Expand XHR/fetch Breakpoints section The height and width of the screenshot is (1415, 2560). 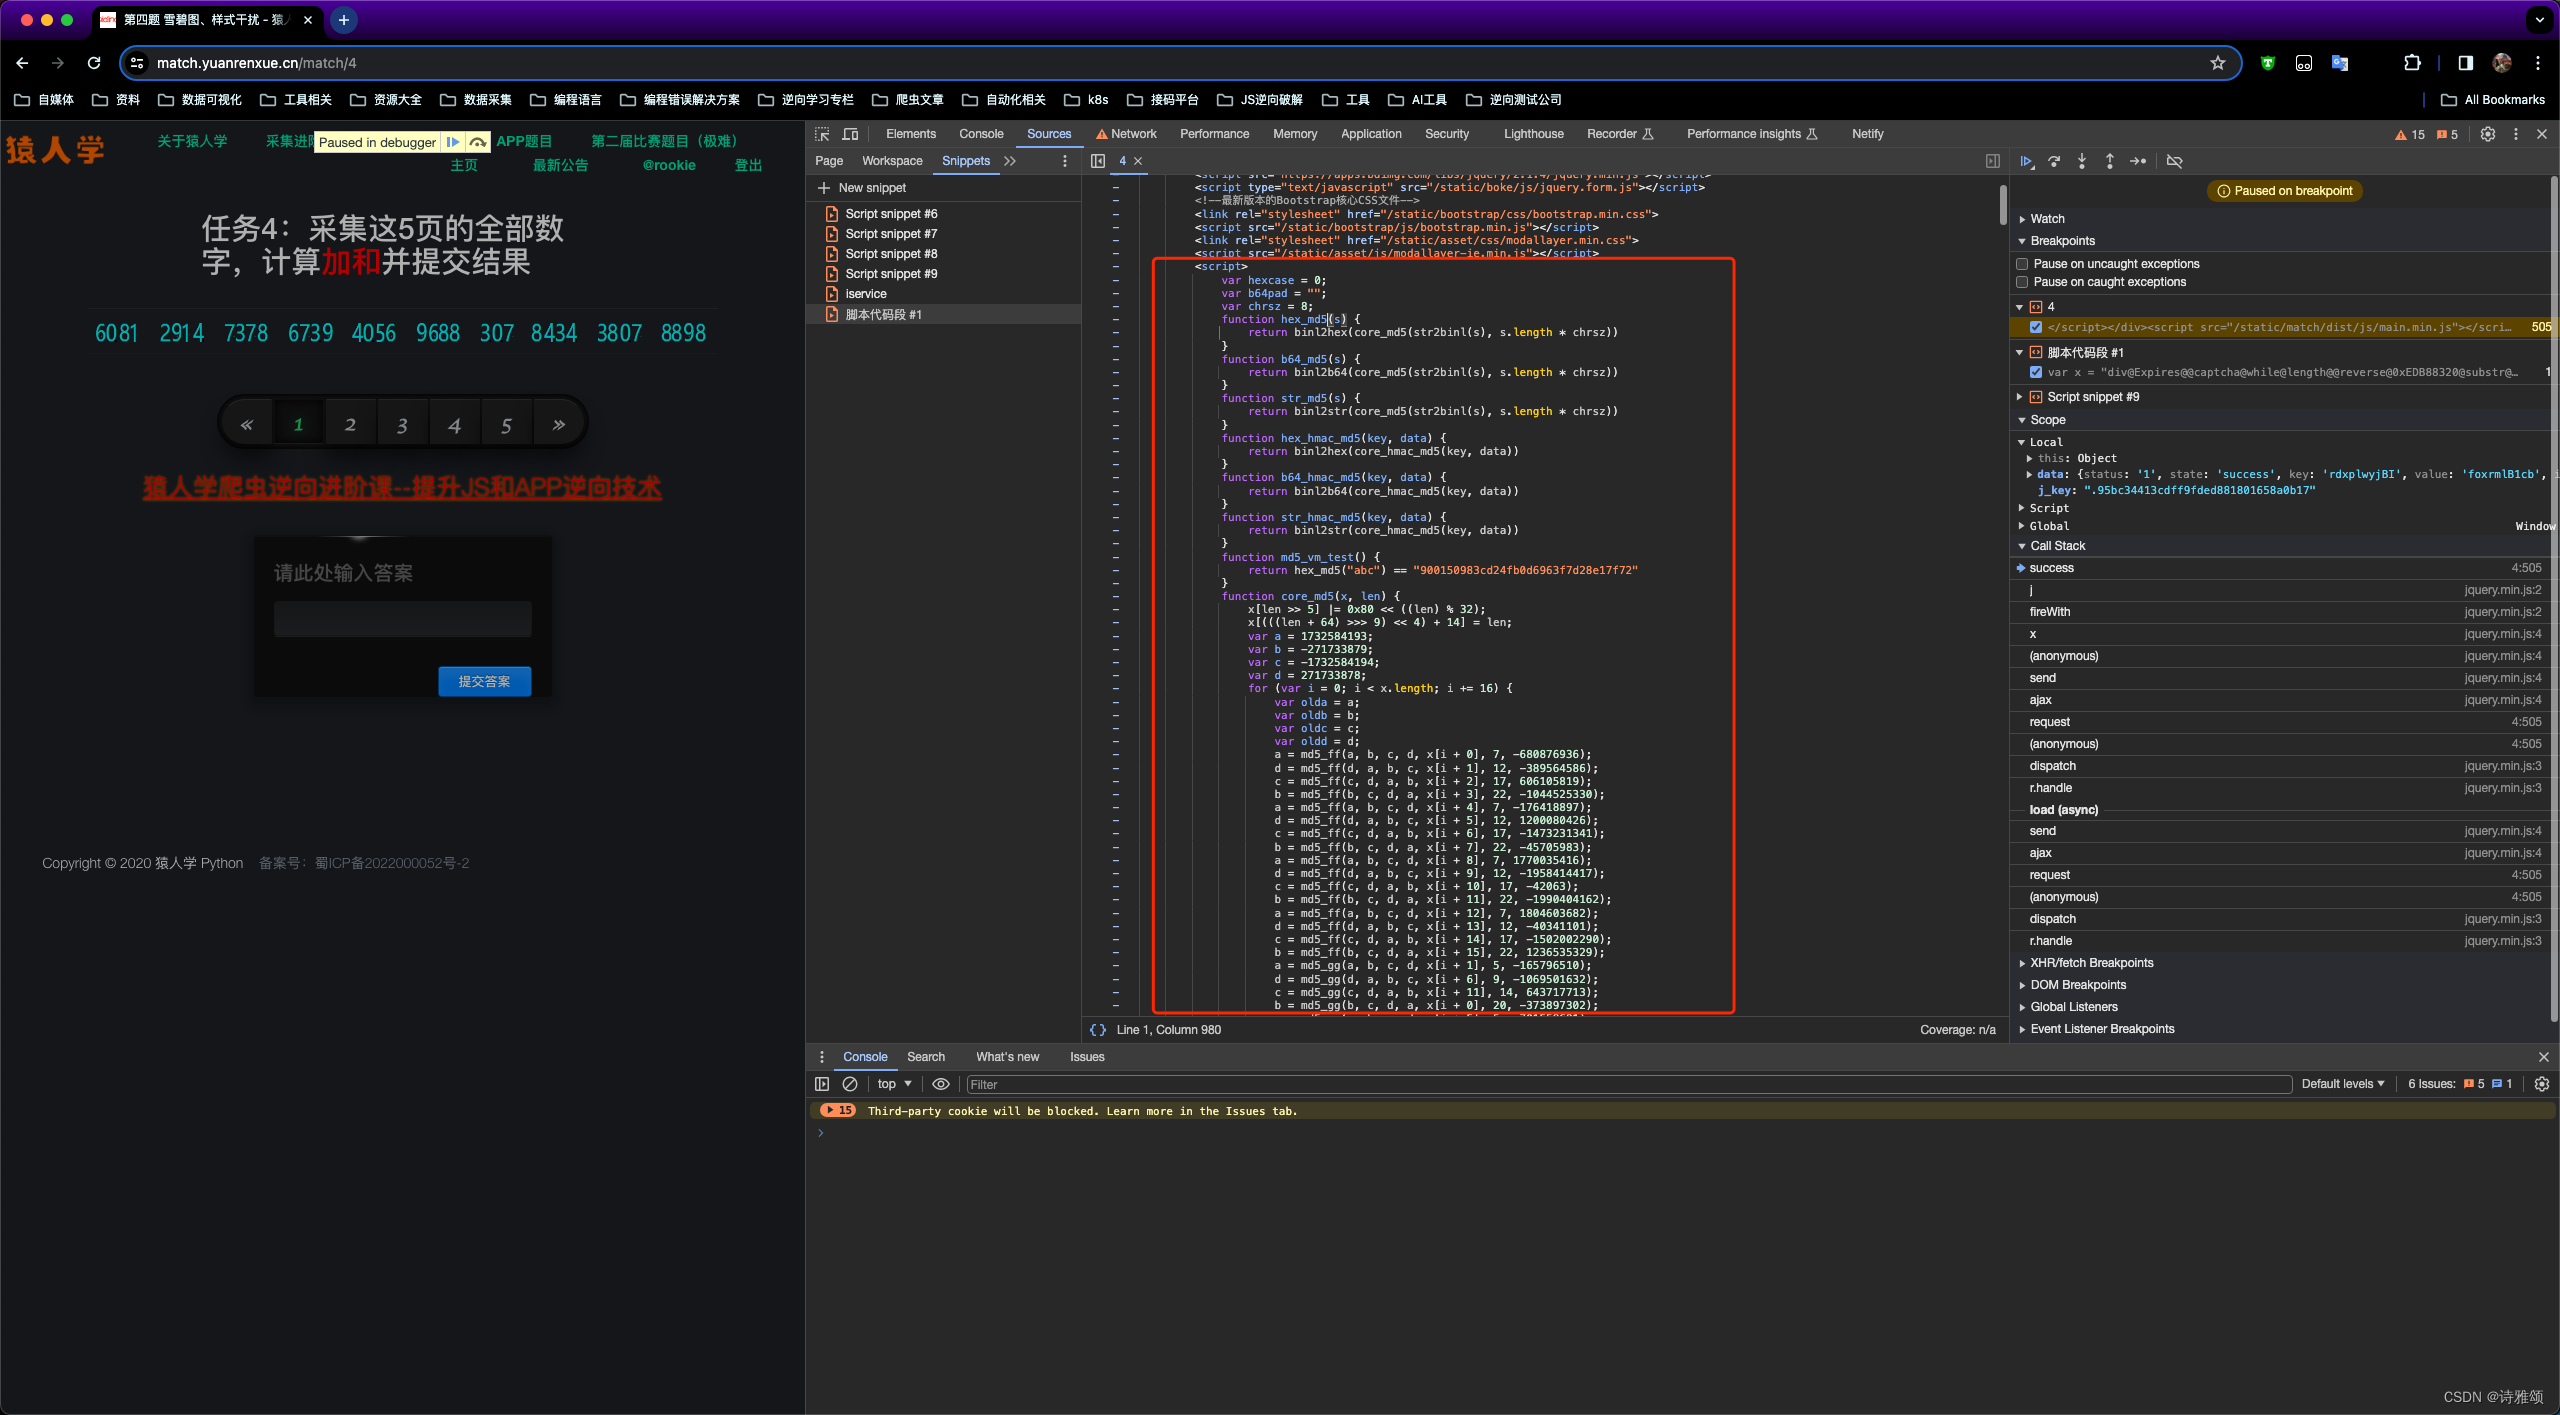click(x=2091, y=963)
